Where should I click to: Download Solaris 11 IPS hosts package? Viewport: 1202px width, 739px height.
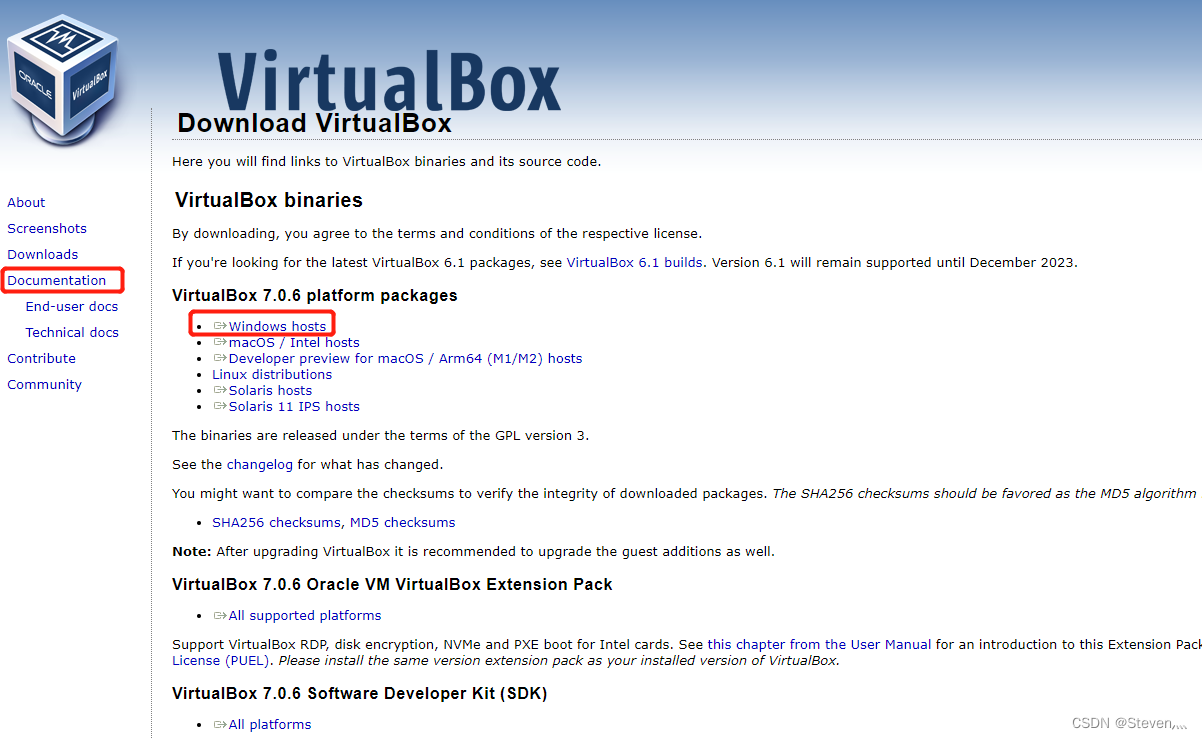coord(294,406)
